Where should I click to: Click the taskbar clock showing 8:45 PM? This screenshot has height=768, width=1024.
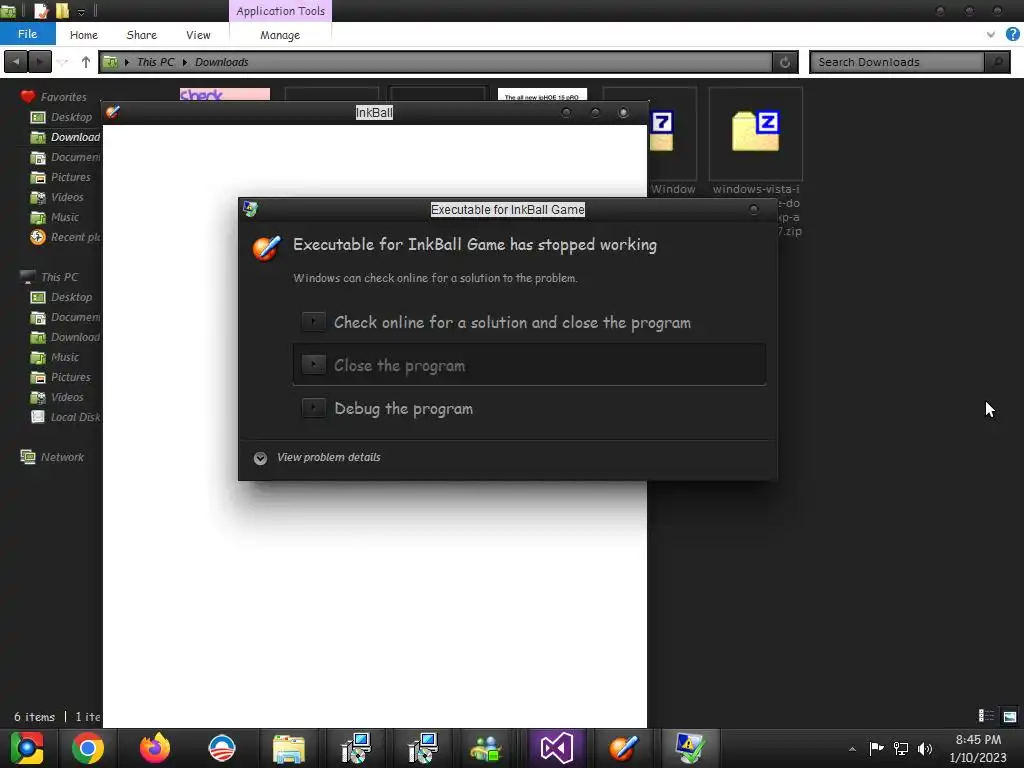978,748
